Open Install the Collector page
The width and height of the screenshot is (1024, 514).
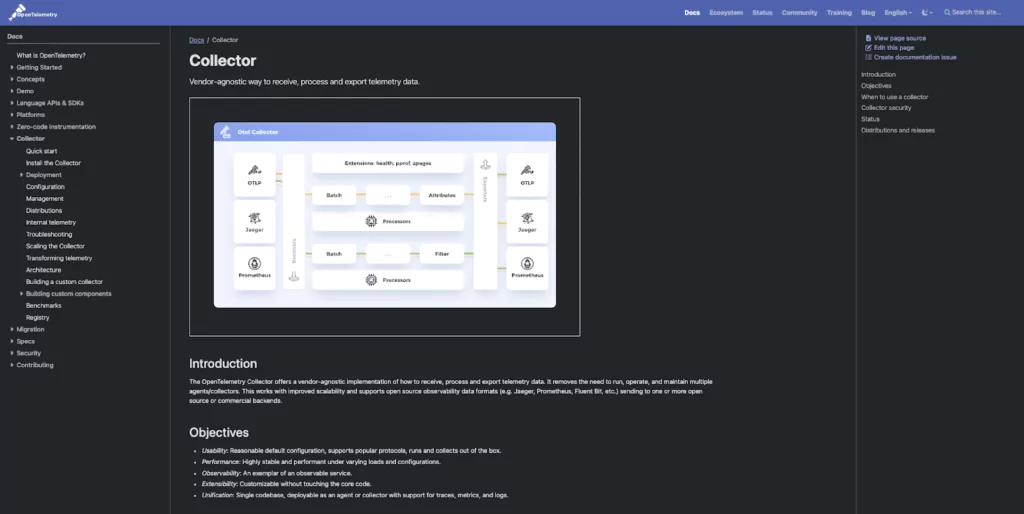pyautogui.click(x=54, y=163)
